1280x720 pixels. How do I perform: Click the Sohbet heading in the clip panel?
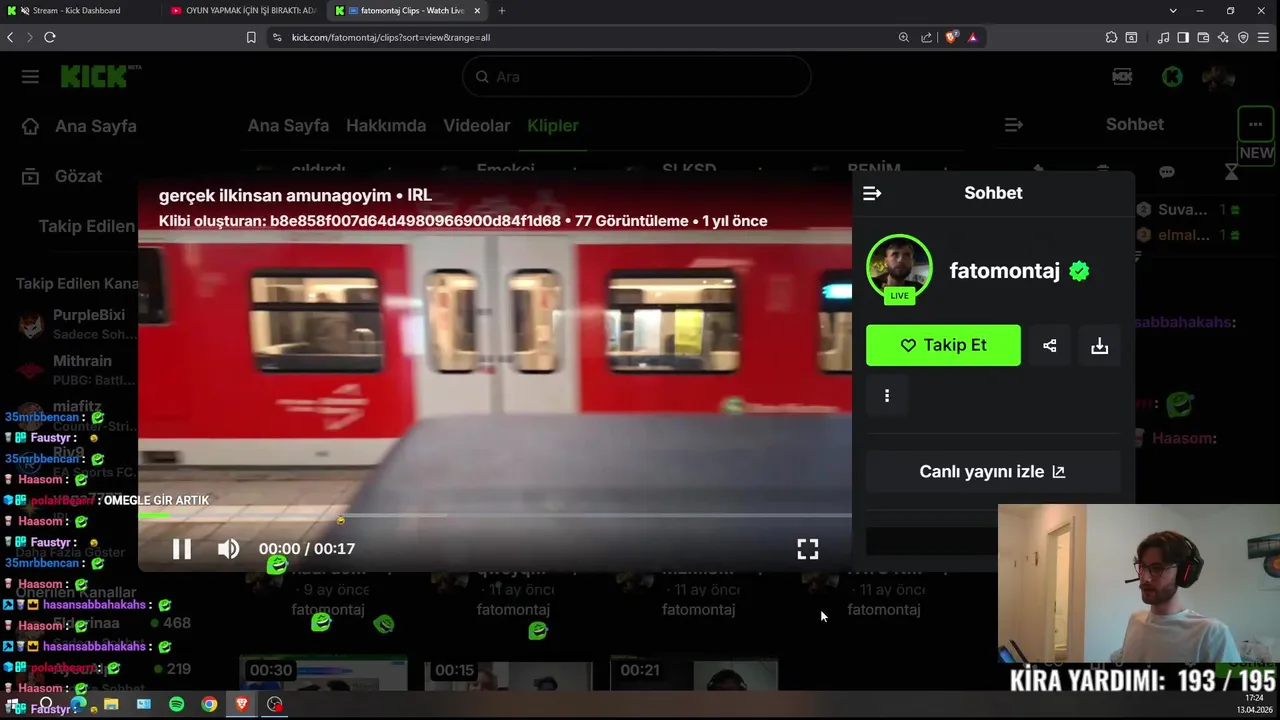(x=993, y=193)
